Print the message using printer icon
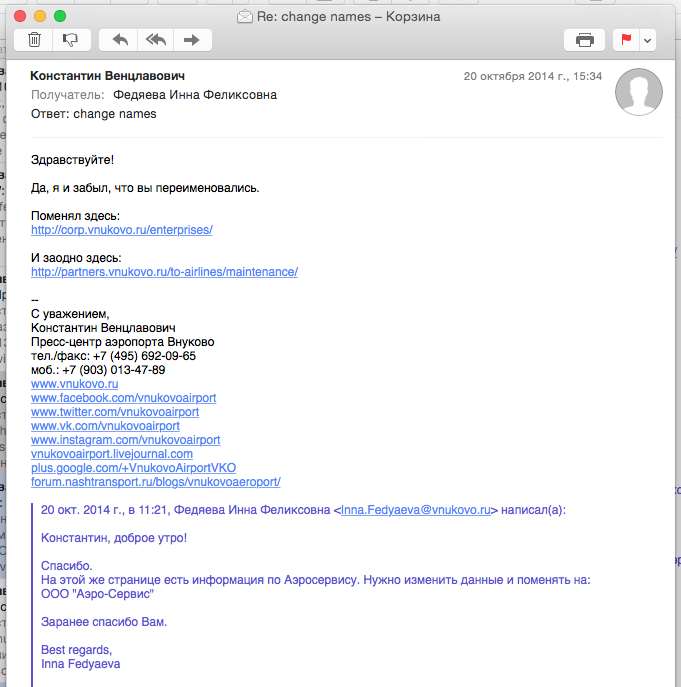The image size is (681, 687). tap(585, 40)
